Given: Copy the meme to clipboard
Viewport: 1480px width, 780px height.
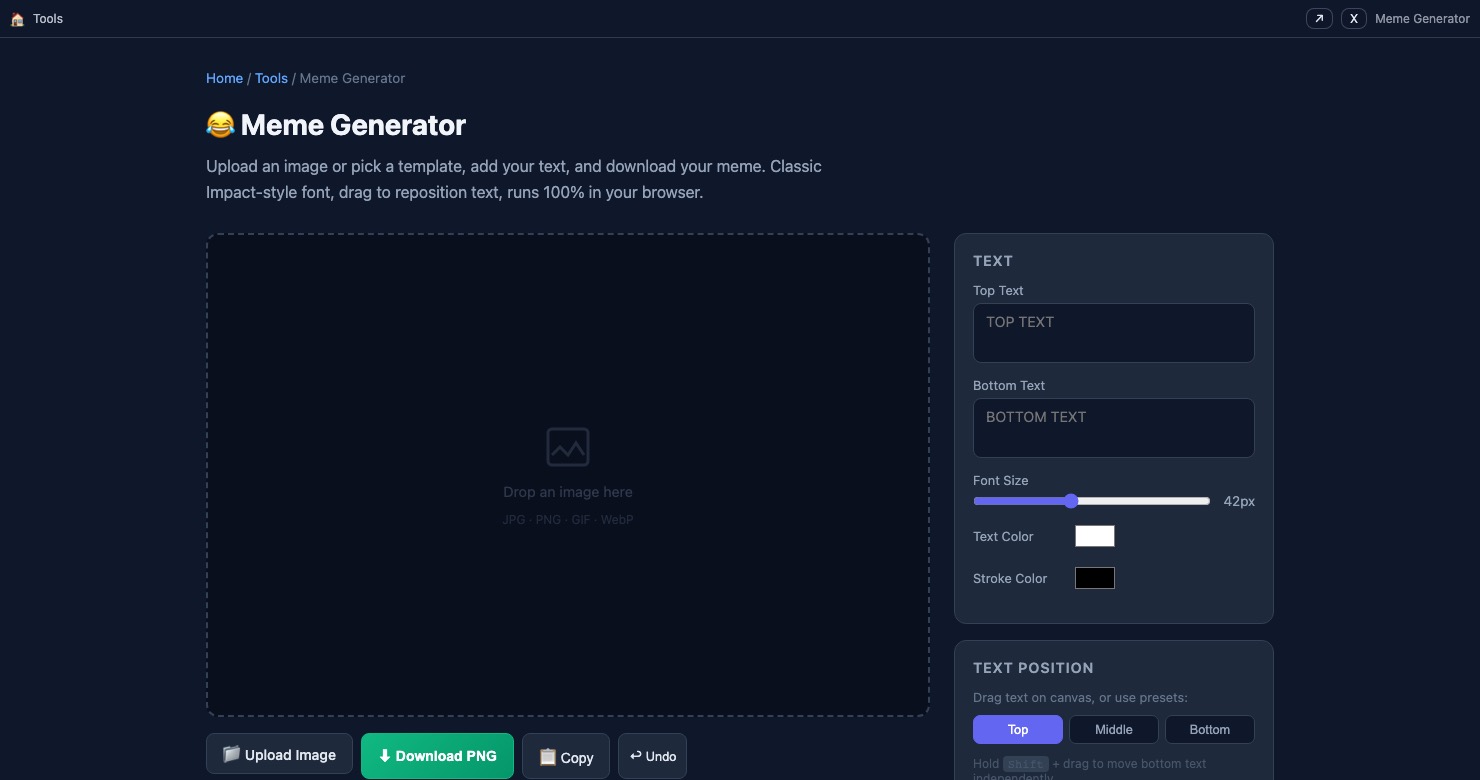Looking at the screenshot, I should pyautogui.click(x=565, y=757).
